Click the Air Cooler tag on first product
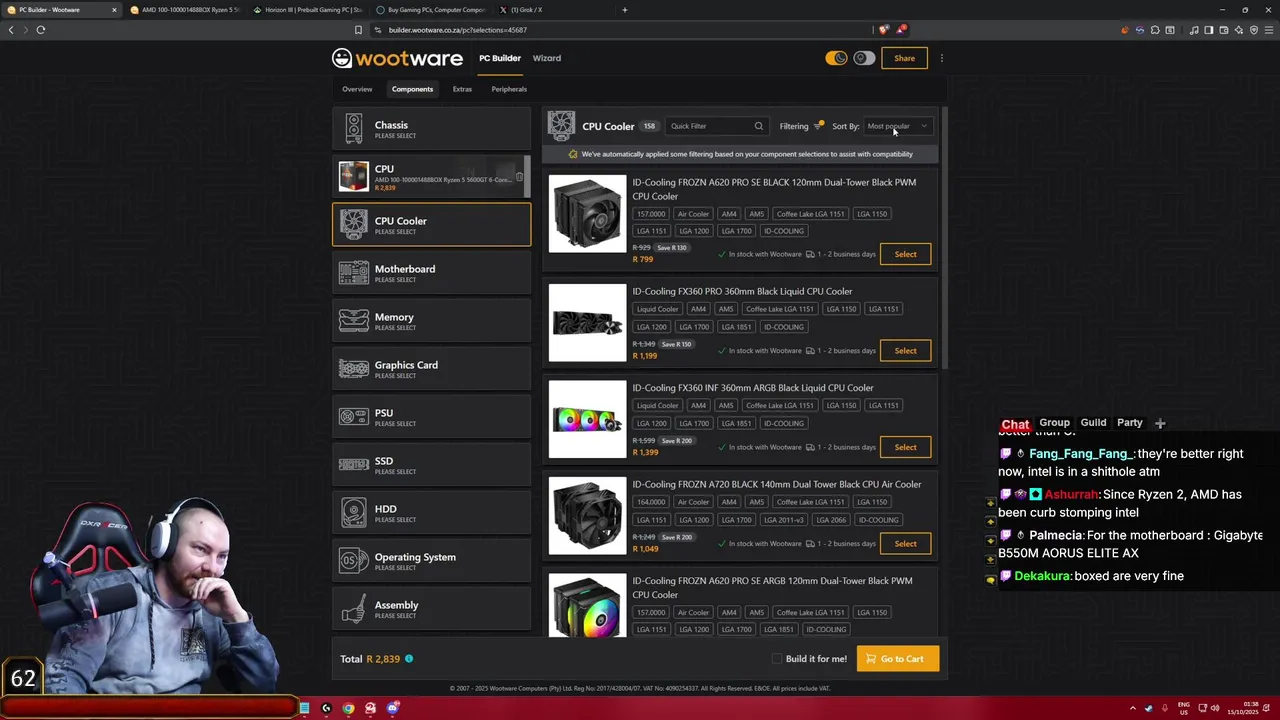Screen dimensions: 1280x720 point(693,214)
